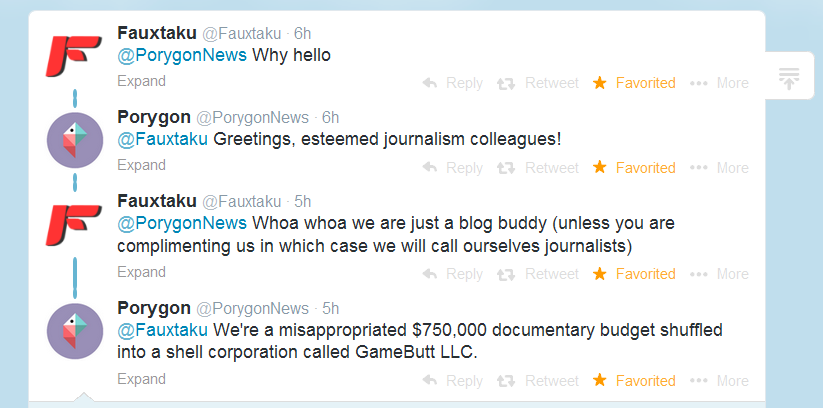This screenshot has height=408, width=823.
Task: Click the Fauxtaku avatar on 'Whoa whoa' tweet
Action: tap(74, 225)
